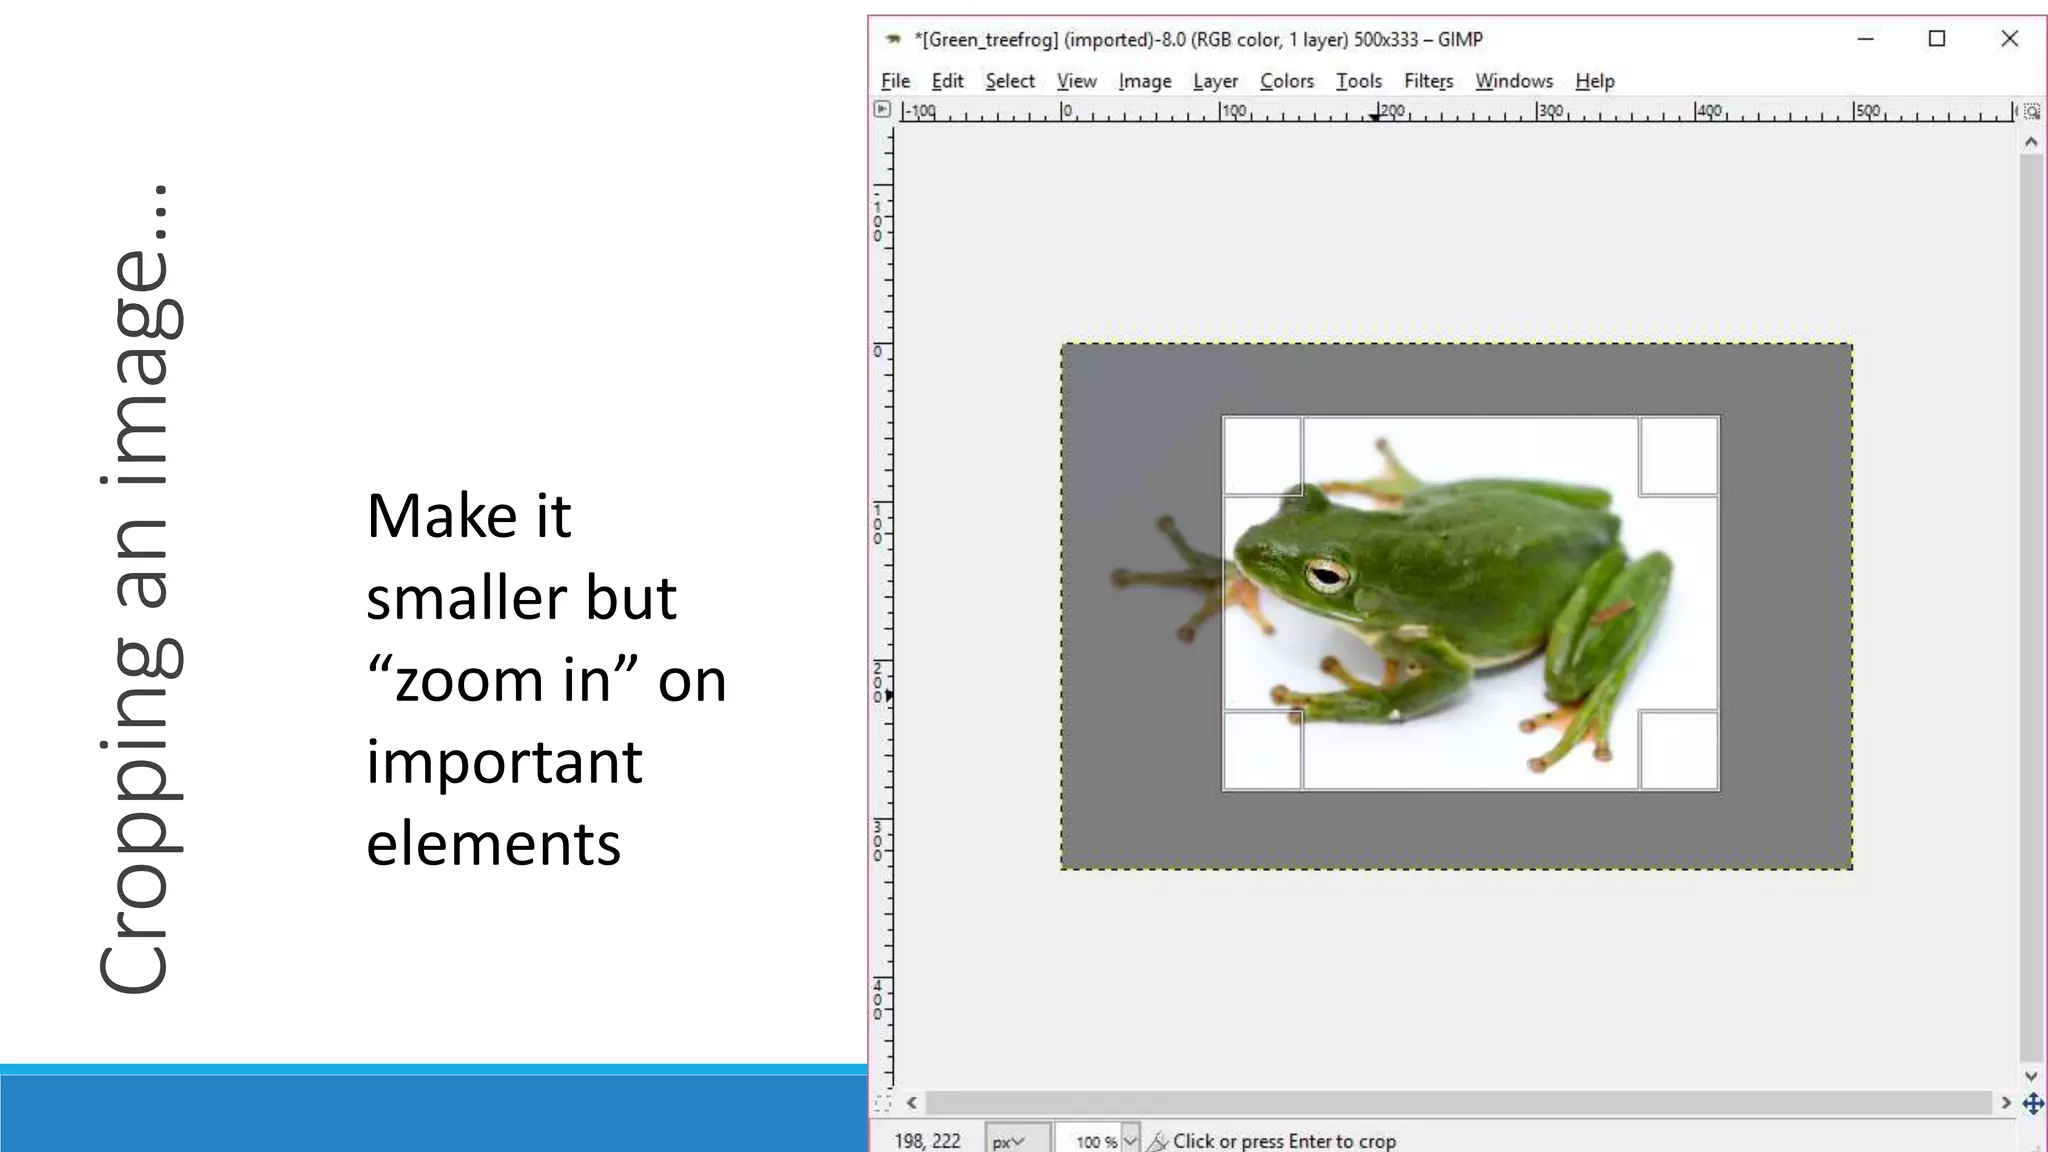The height and width of the screenshot is (1152, 2048).
Task: Click the GIMP window title bar icon
Action: coord(893,39)
